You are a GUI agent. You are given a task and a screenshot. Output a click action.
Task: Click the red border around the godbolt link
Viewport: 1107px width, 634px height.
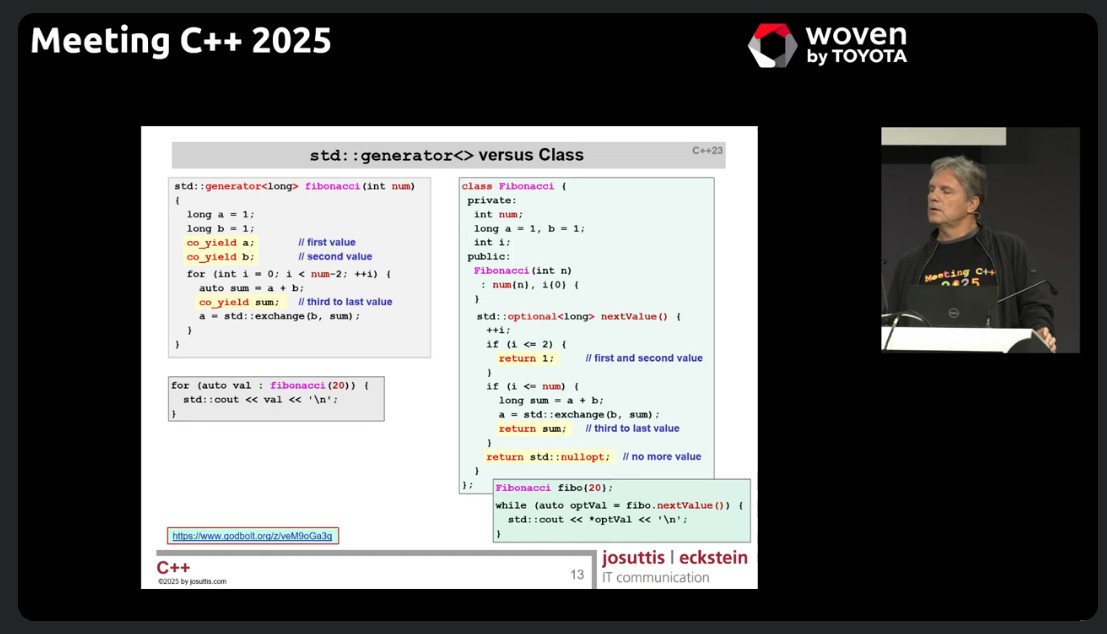pyautogui.click(x=254, y=527)
